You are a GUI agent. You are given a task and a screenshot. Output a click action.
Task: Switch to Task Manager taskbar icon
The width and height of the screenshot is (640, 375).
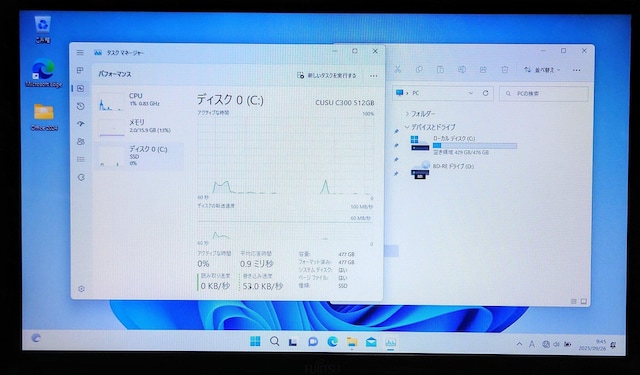[391, 342]
